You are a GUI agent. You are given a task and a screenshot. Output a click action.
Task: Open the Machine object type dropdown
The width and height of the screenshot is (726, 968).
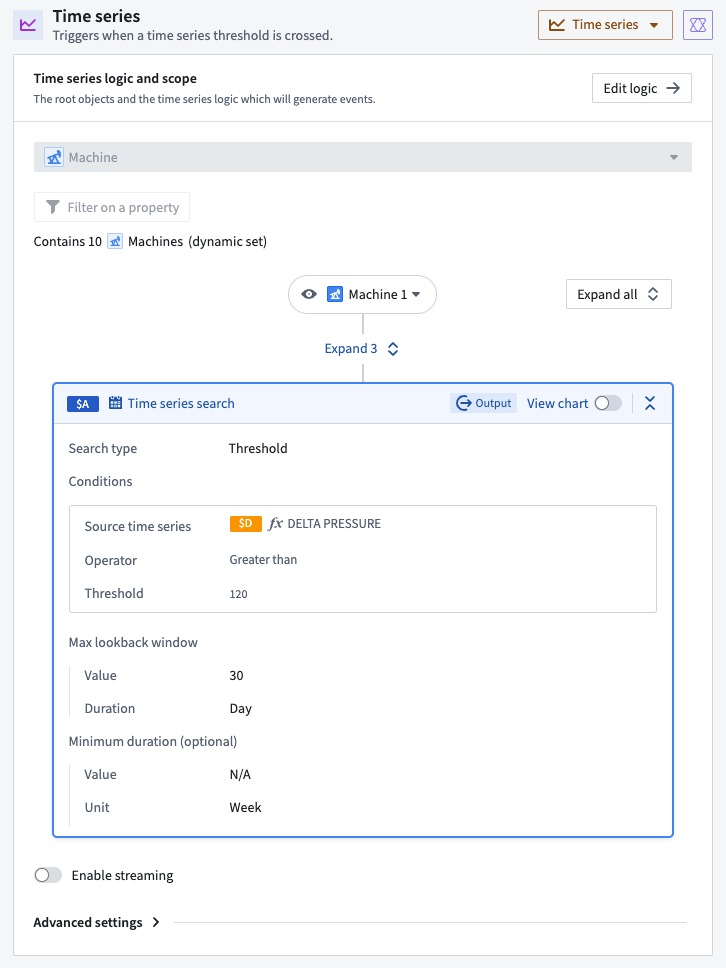[x=362, y=157]
